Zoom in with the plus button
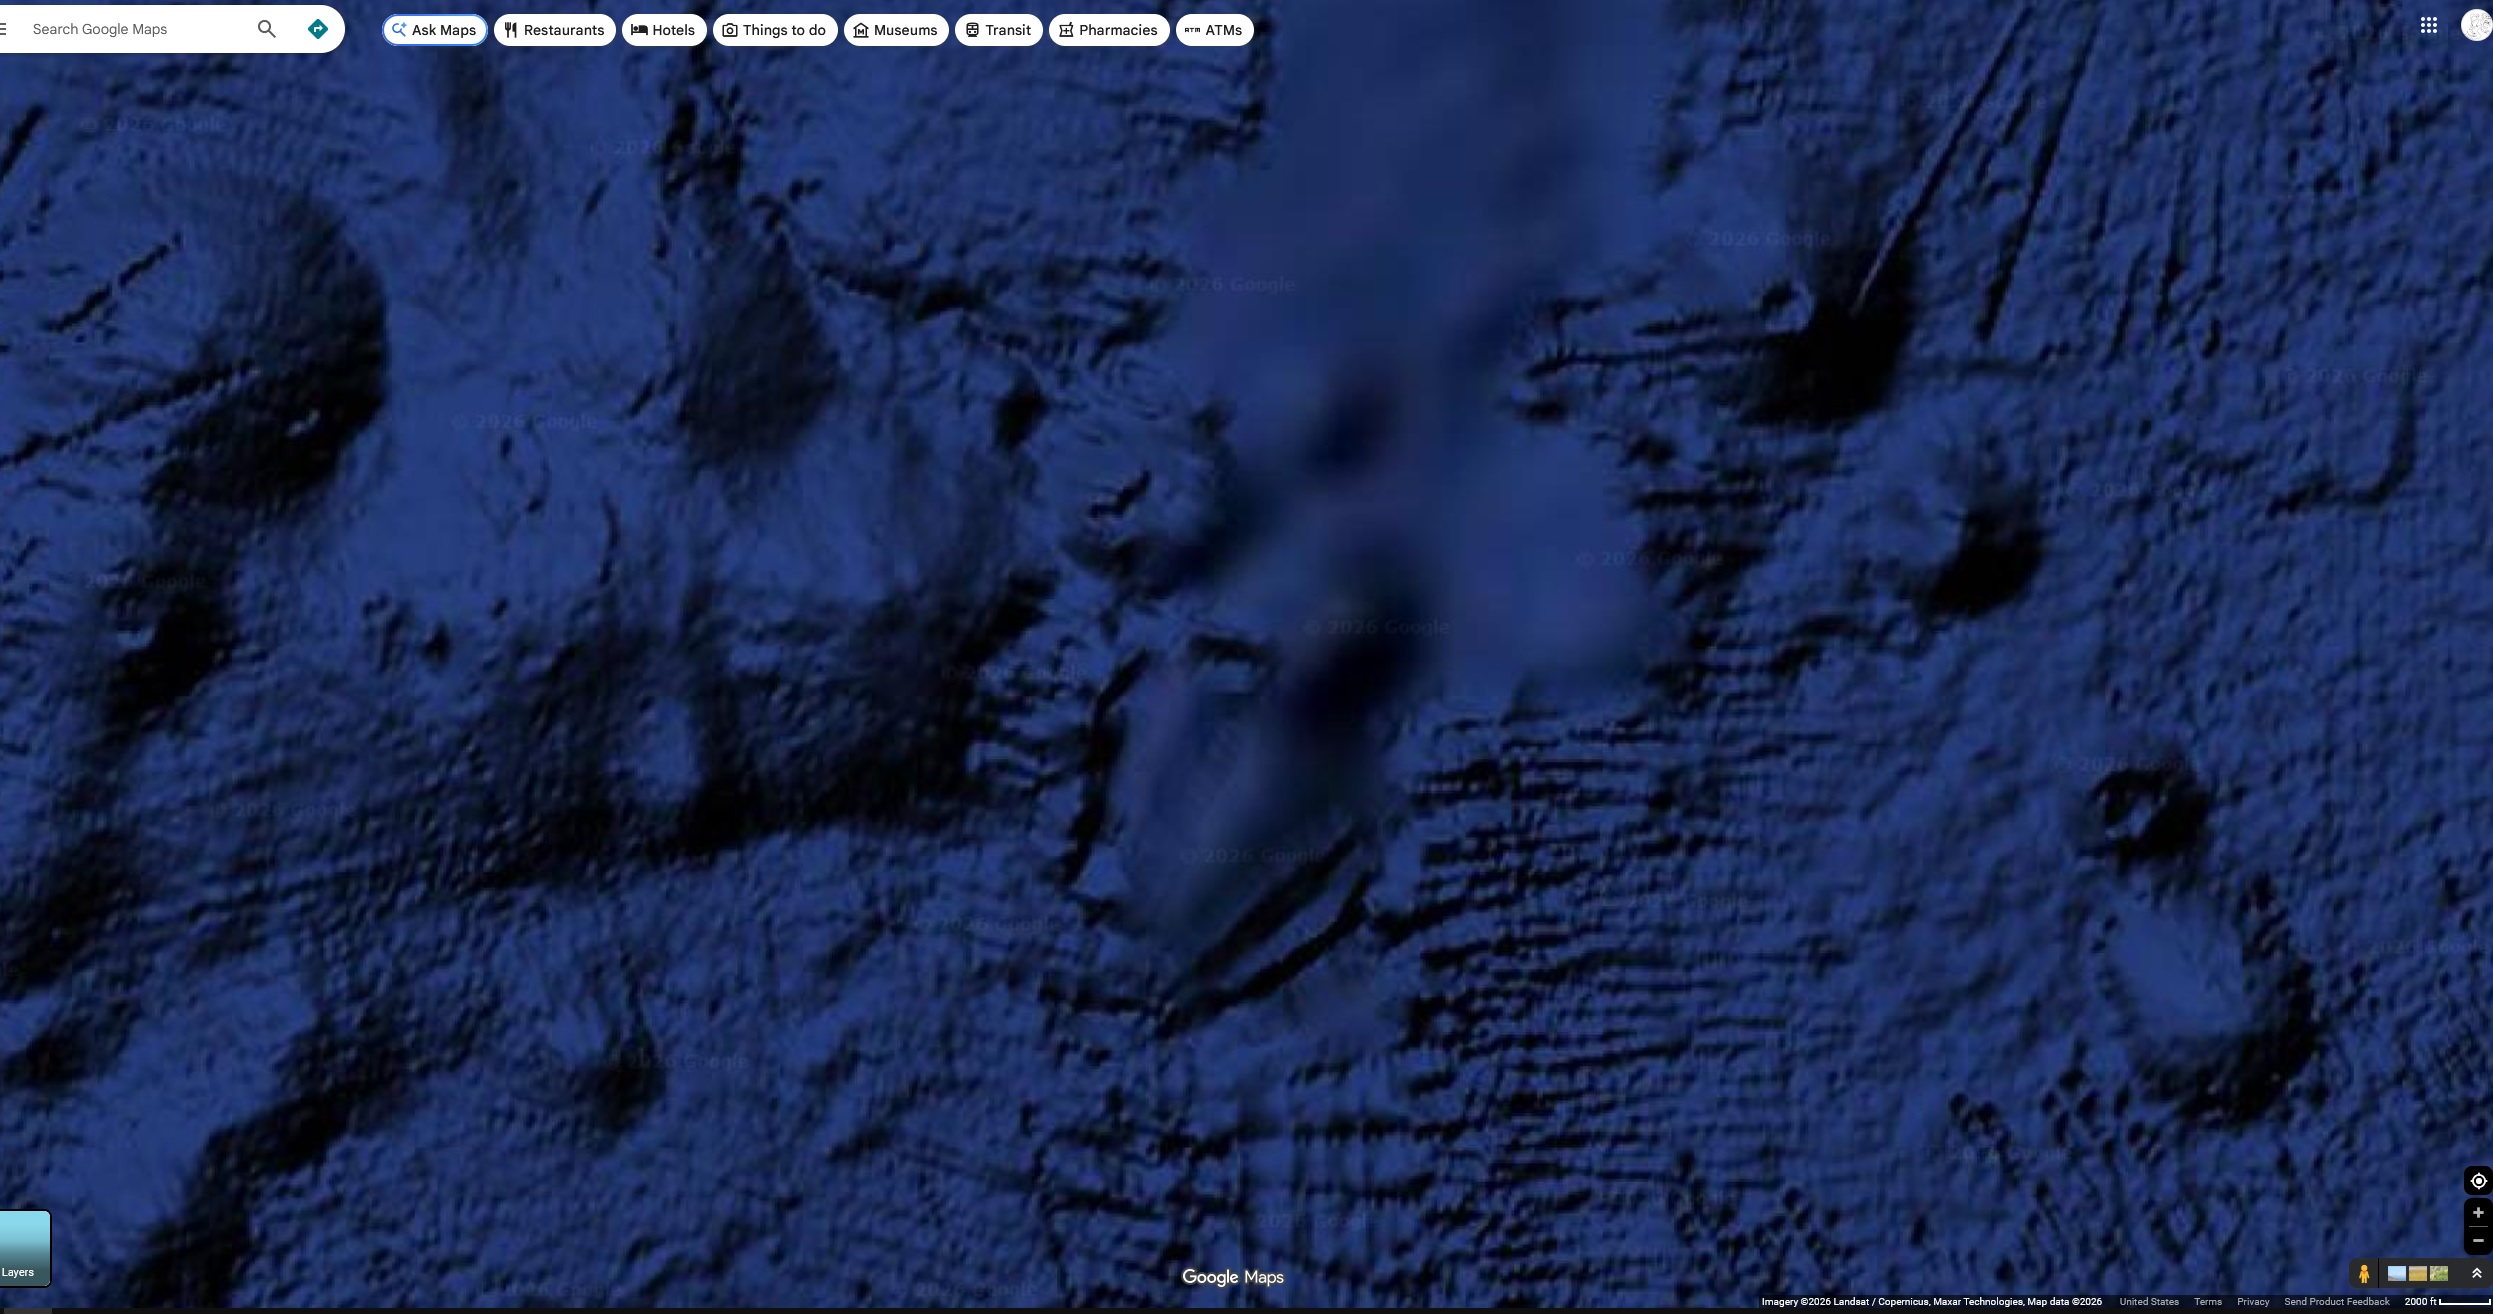The image size is (2493, 1314). click(2478, 1213)
